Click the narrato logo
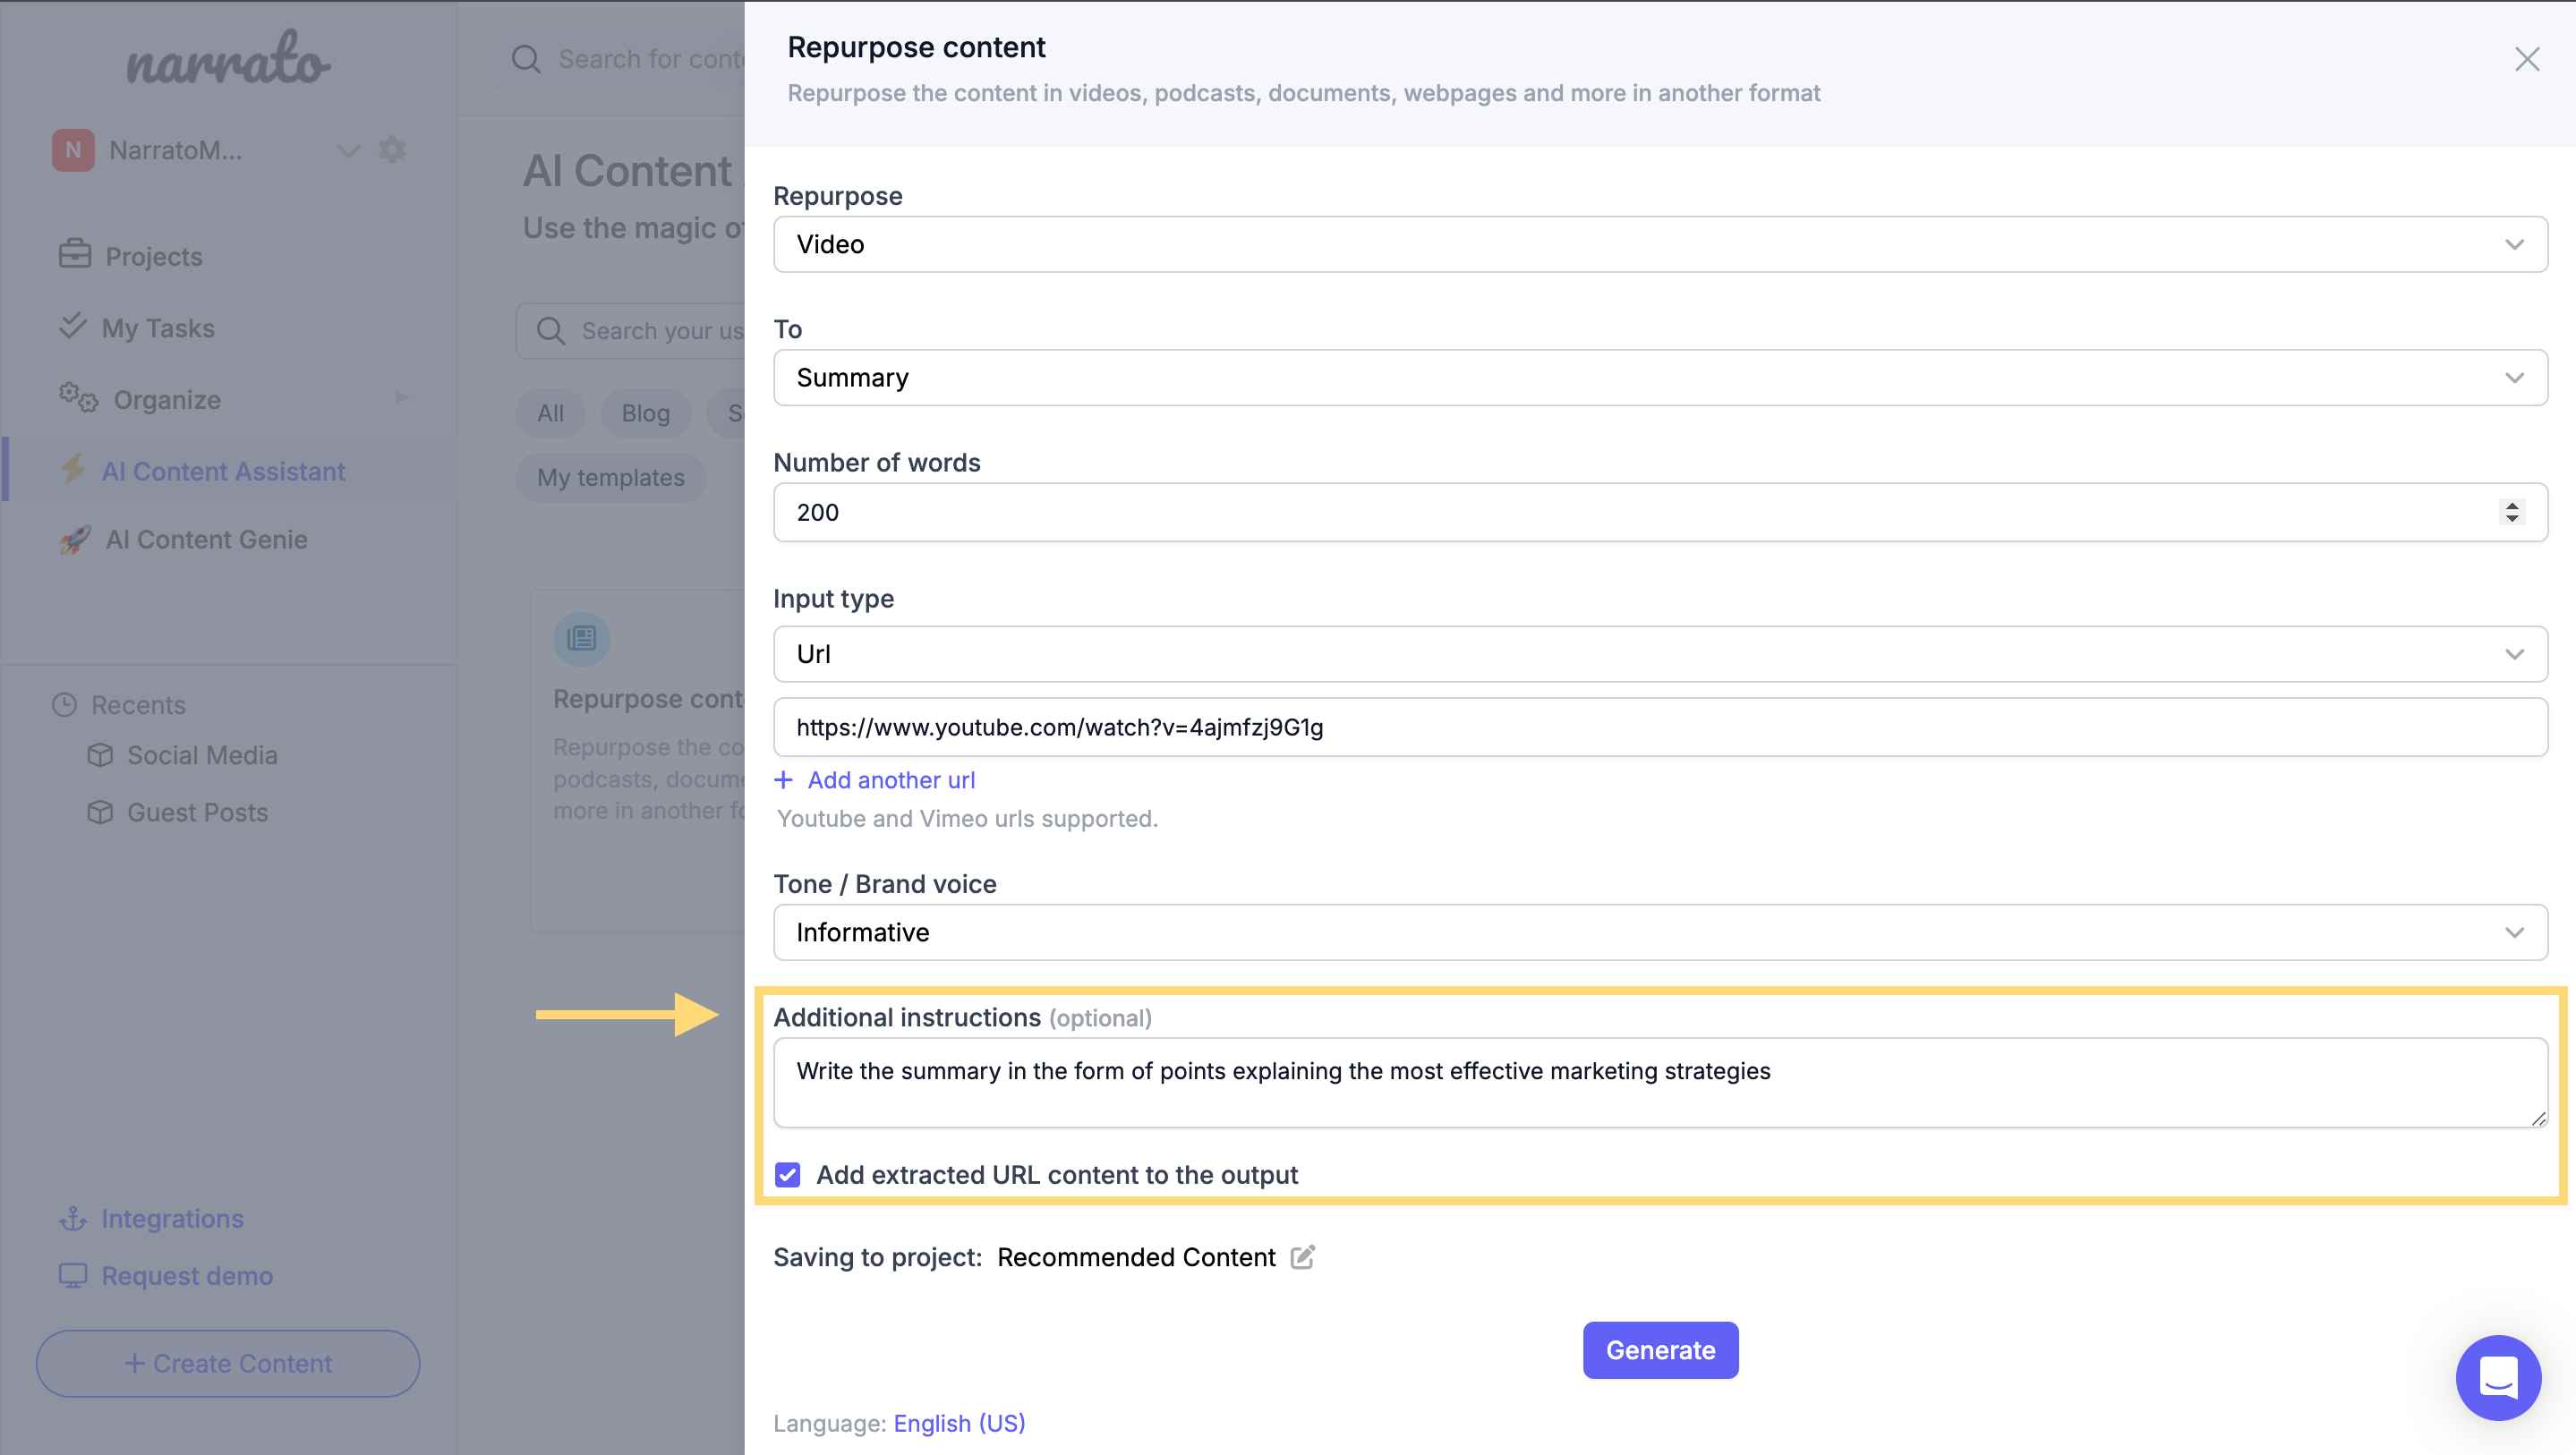Screen dimensions: 2576x1455 (x=228, y=58)
